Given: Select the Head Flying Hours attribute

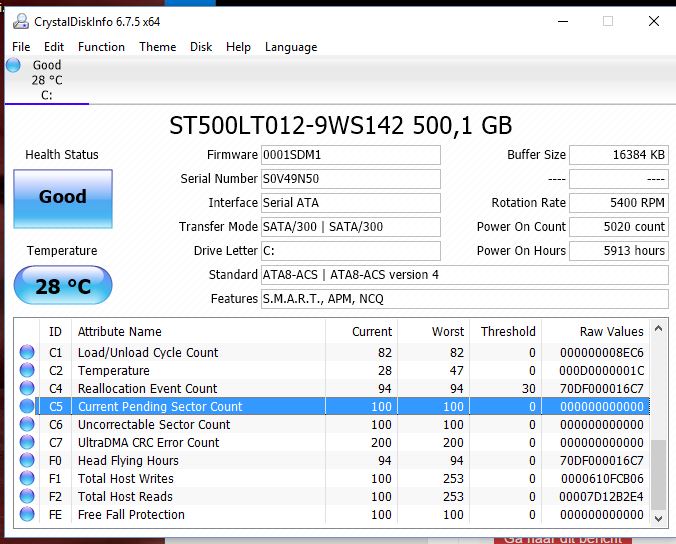Looking at the screenshot, I should 128,461.
